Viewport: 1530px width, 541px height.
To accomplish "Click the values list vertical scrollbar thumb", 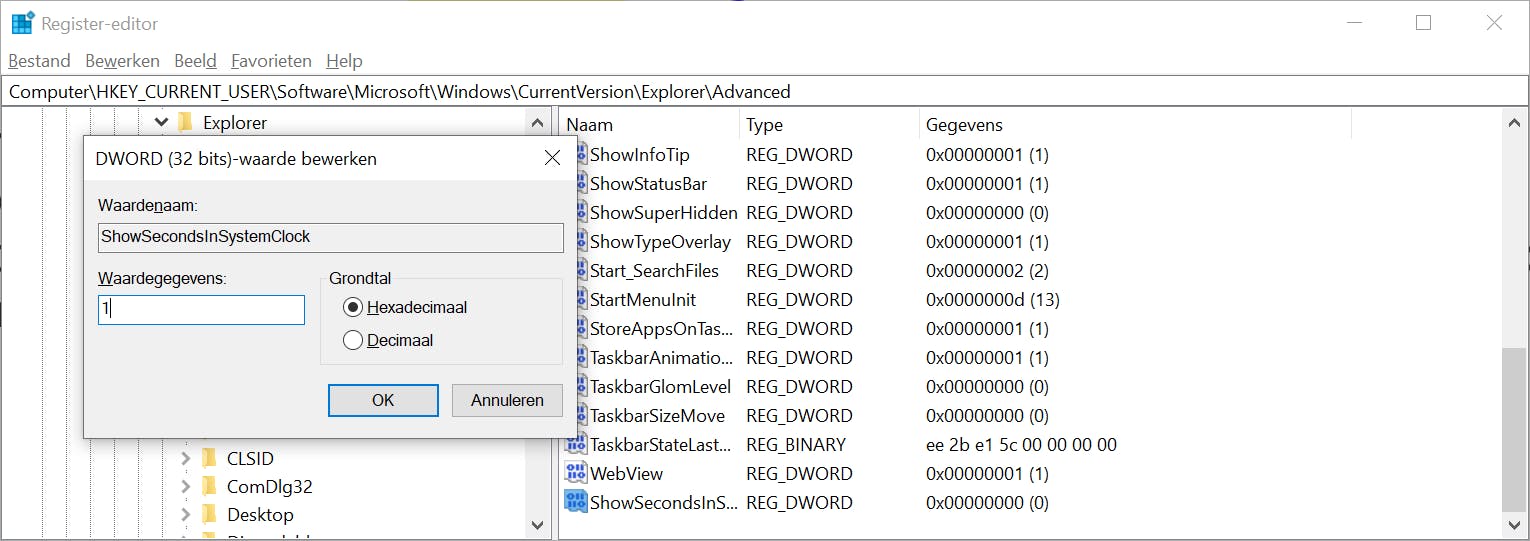I will pos(1515,428).
